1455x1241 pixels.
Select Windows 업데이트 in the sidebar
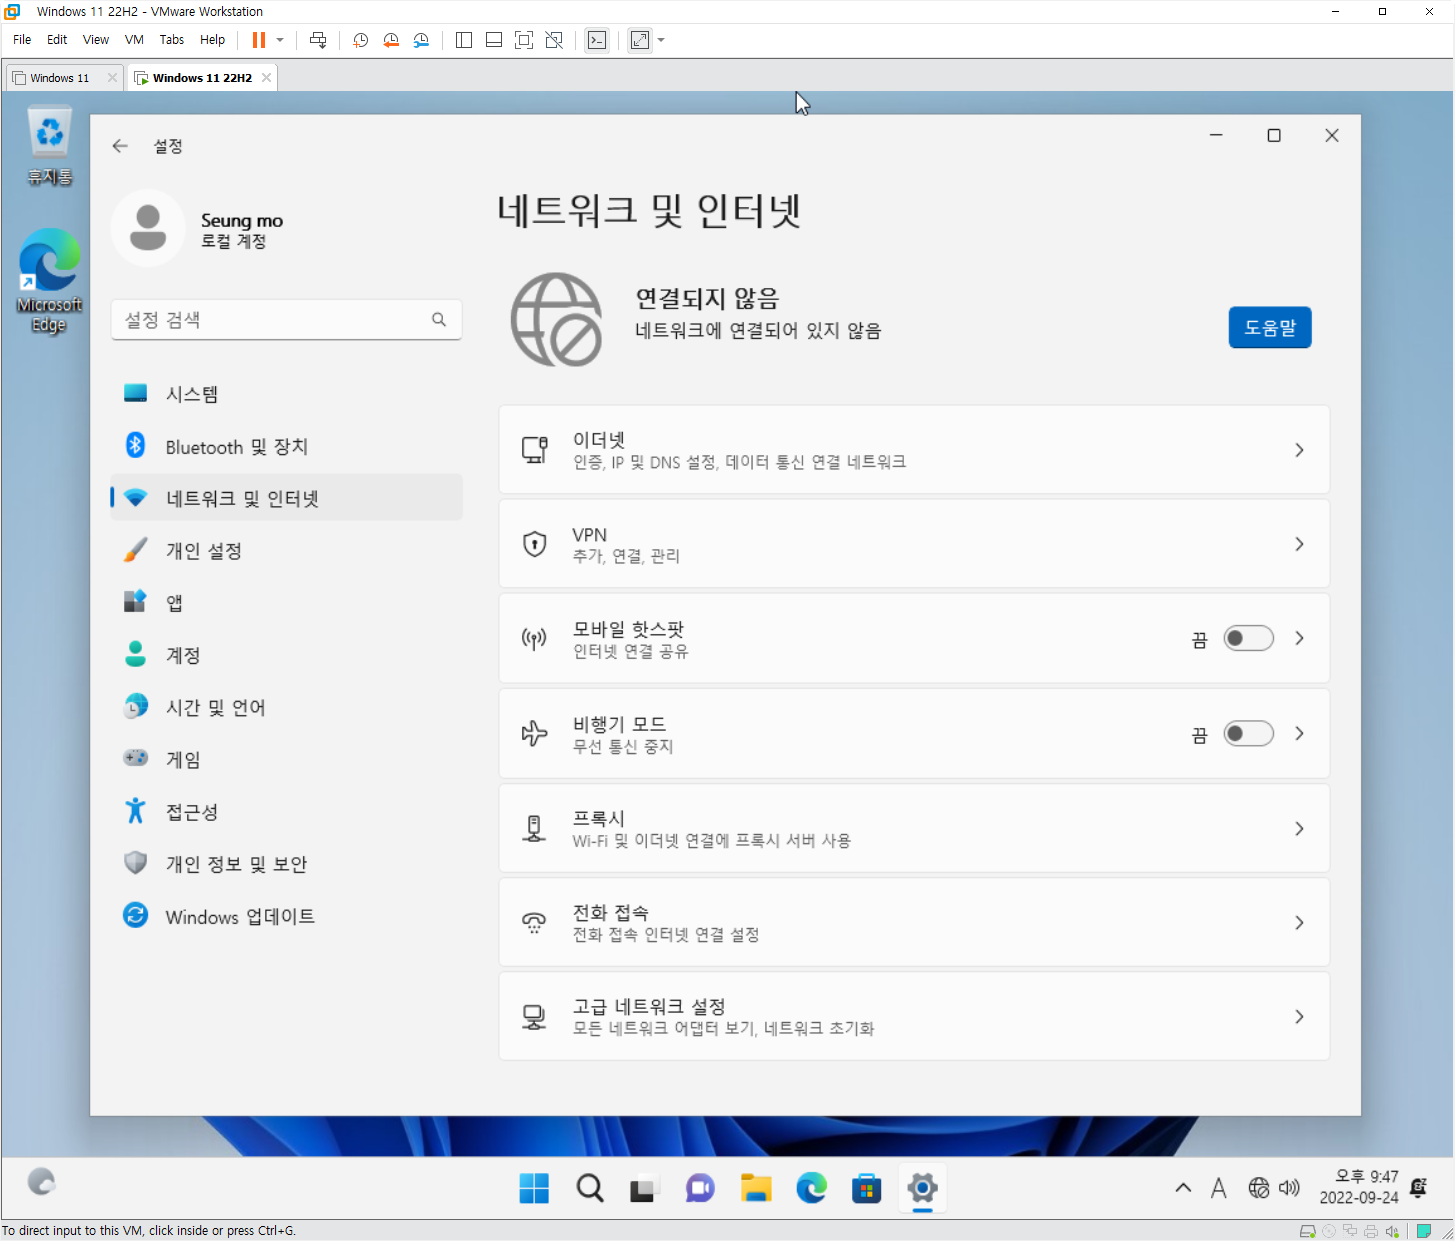click(286, 916)
